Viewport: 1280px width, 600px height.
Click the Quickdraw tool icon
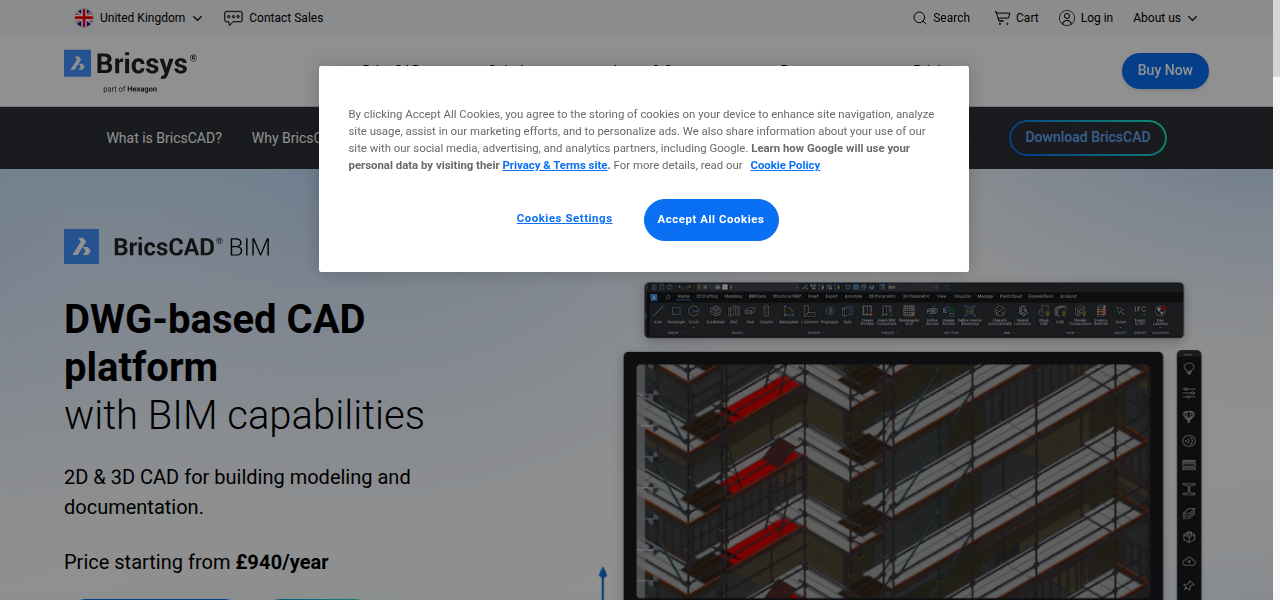tap(715, 311)
